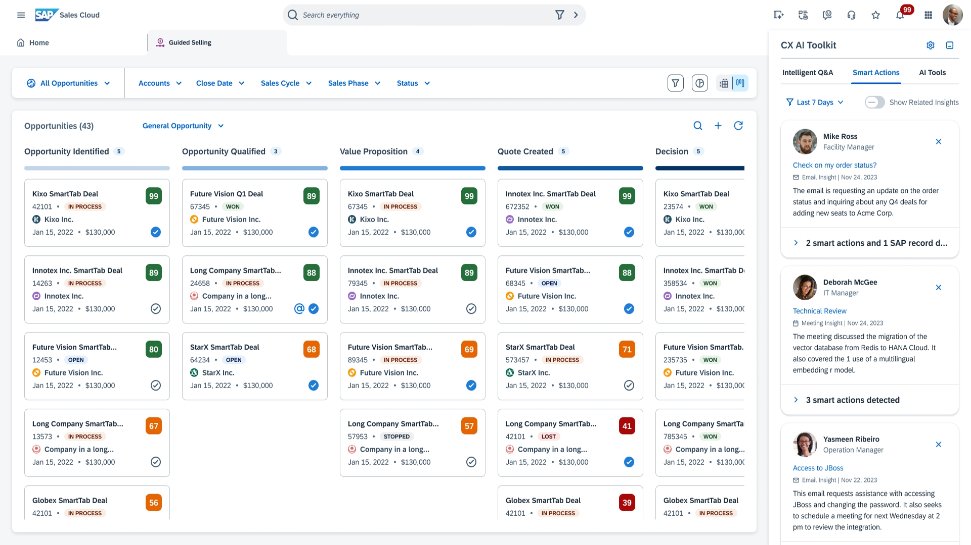The height and width of the screenshot is (545, 971).
Task: Open the Accounts filter dropdown
Action: click(160, 83)
